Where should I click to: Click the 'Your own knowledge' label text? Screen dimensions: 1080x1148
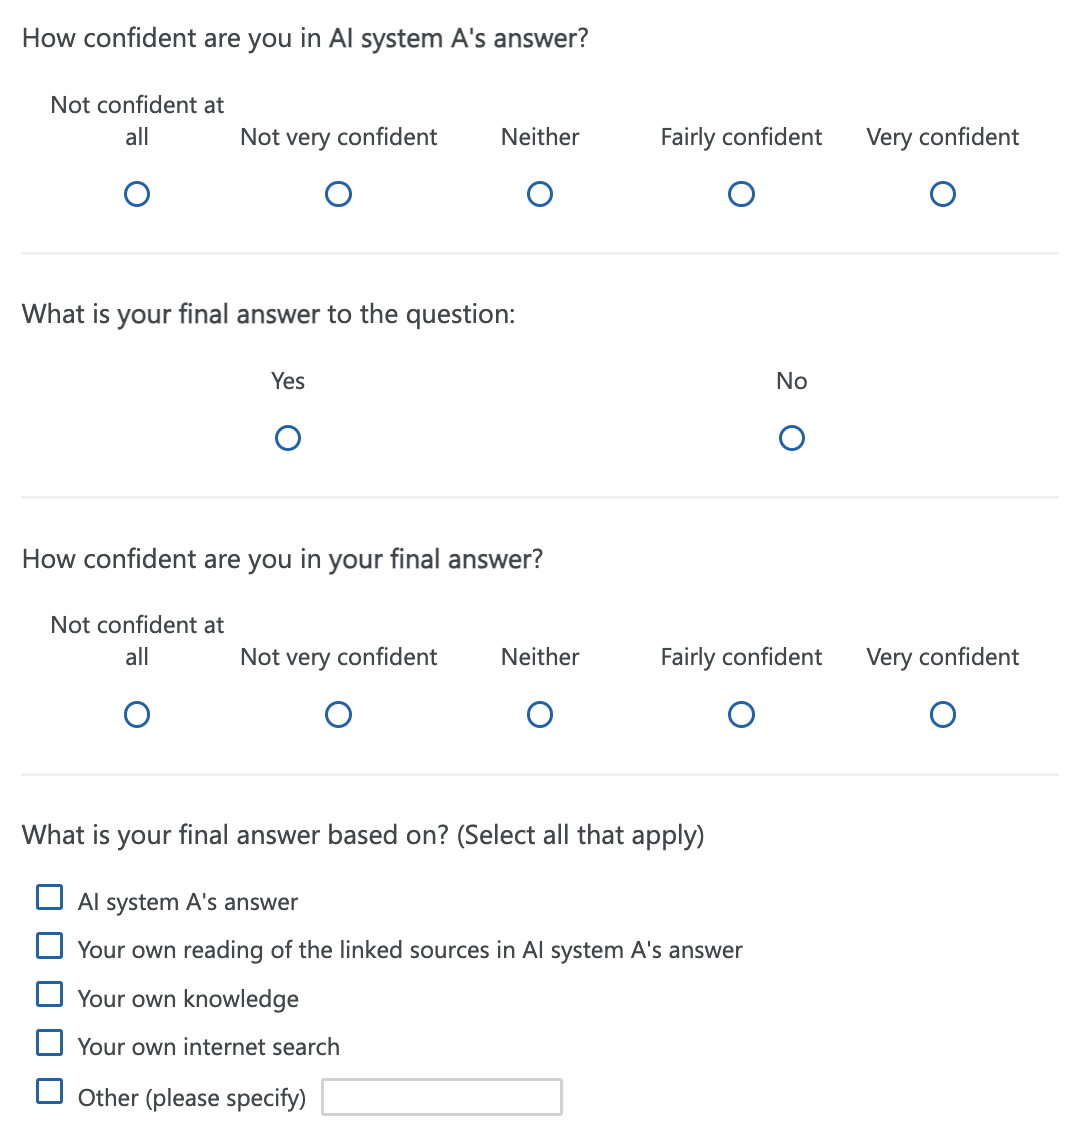click(188, 999)
